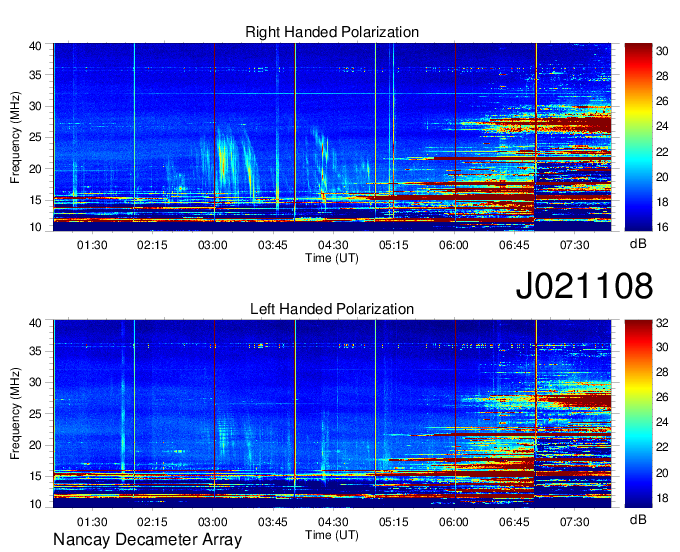Viewport: 680px width, 552px height.
Task: Click the 'Nancay Decameter Array' caption
Action: pyautogui.click(x=147, y=540)
